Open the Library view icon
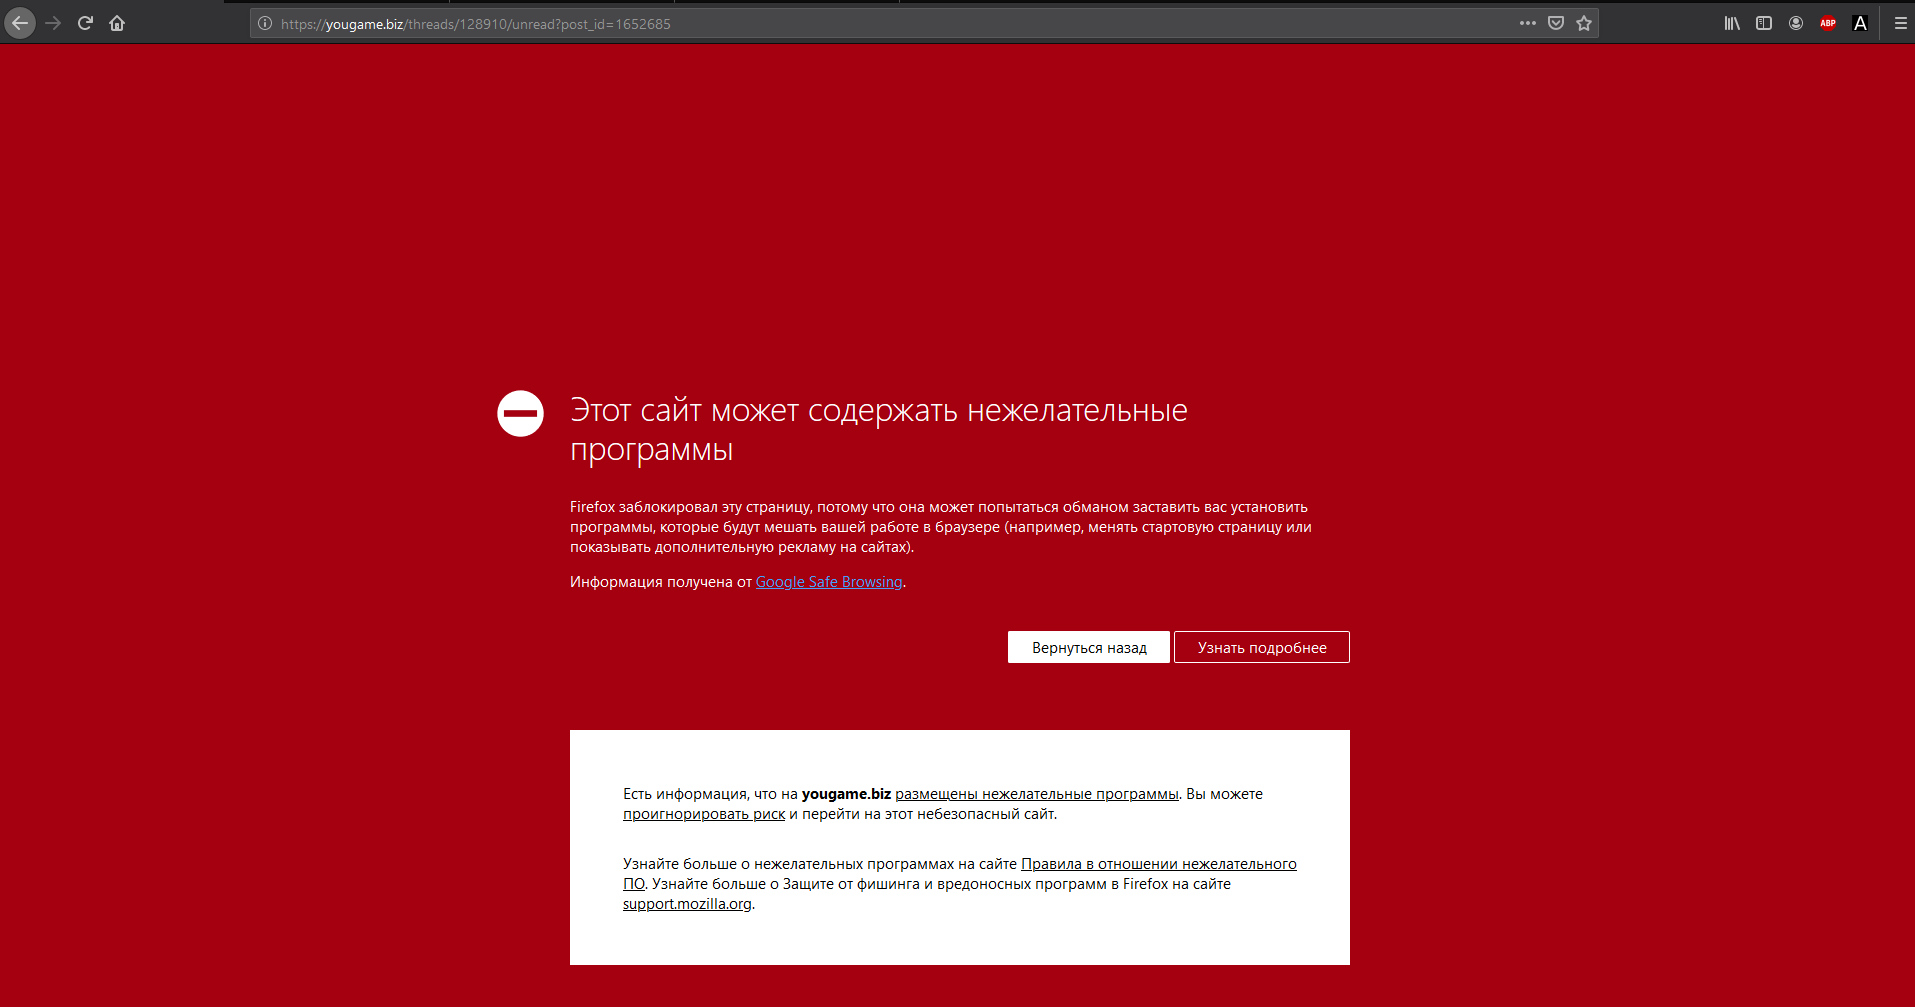The height and width of the screenshot is (1007, 1915). [x=1732, y=23]
